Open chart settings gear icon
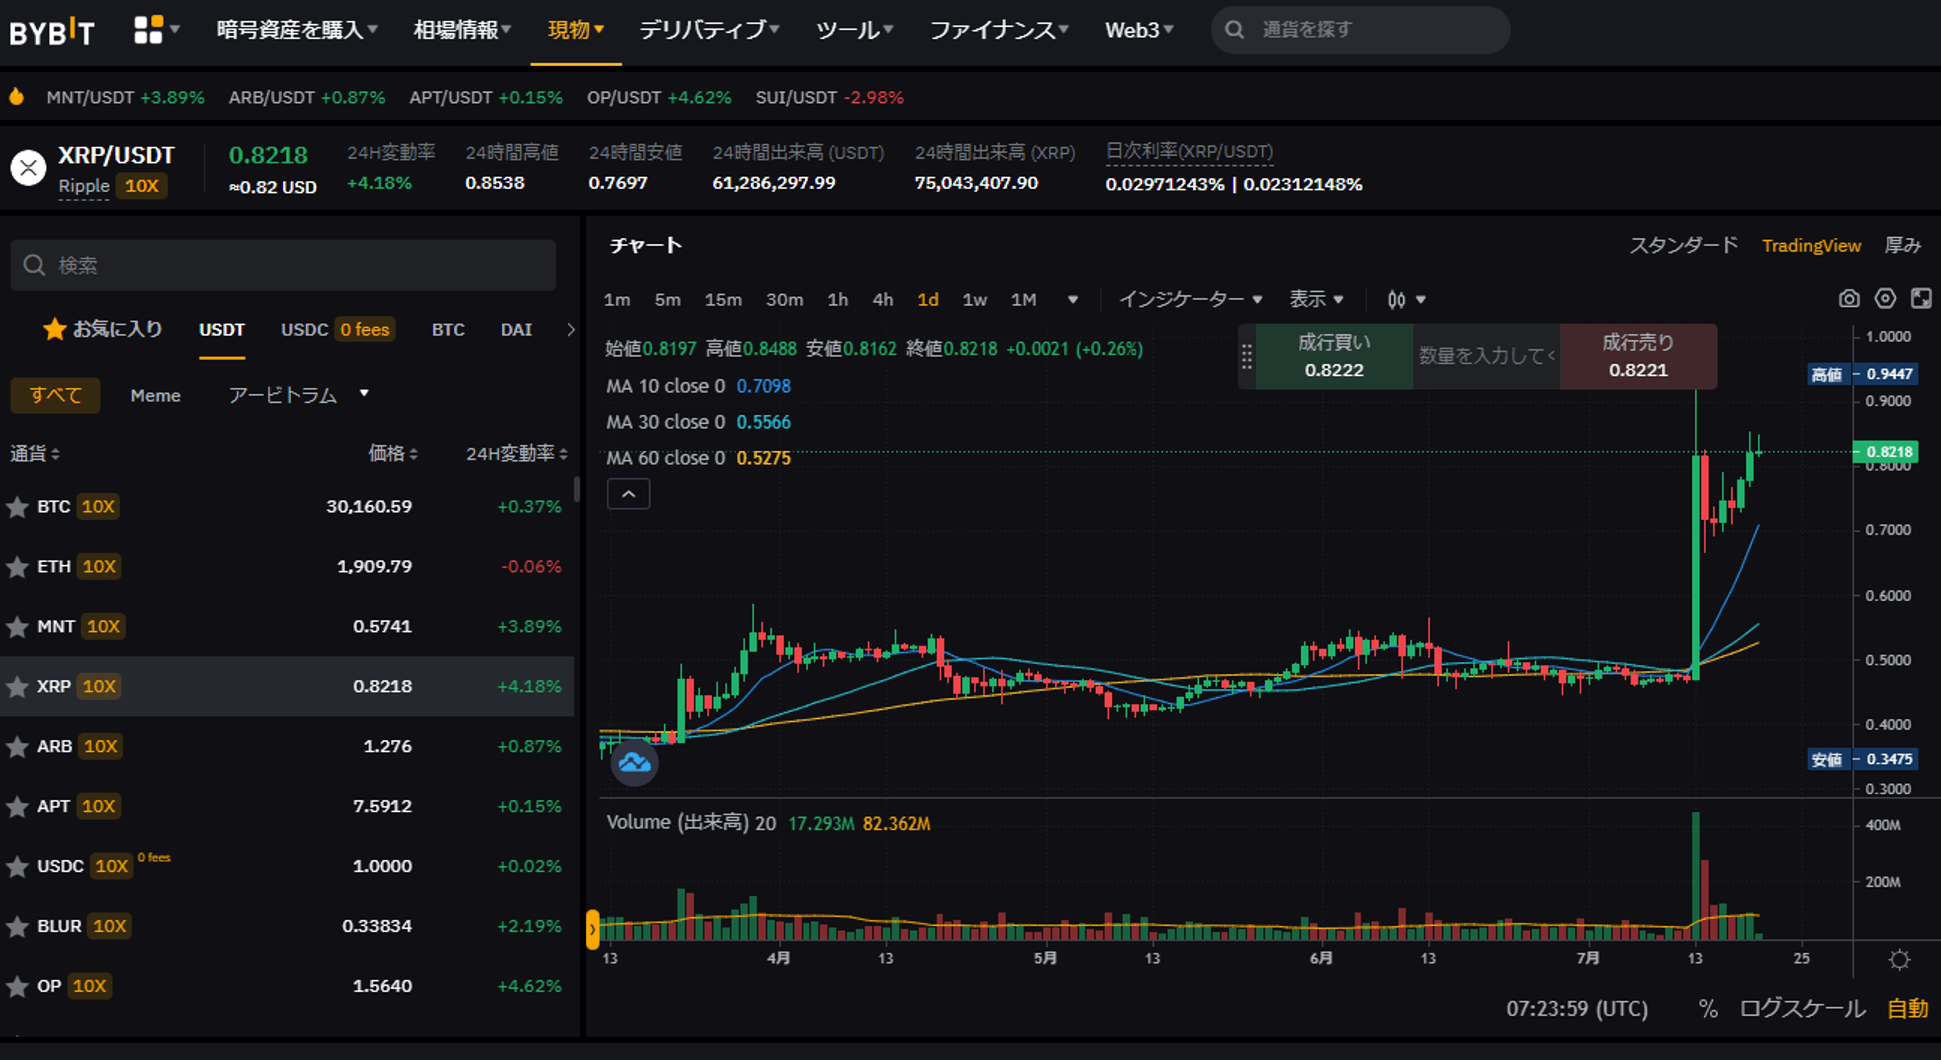This screenshot has height=1060, width=1941. click(1885, 298)
